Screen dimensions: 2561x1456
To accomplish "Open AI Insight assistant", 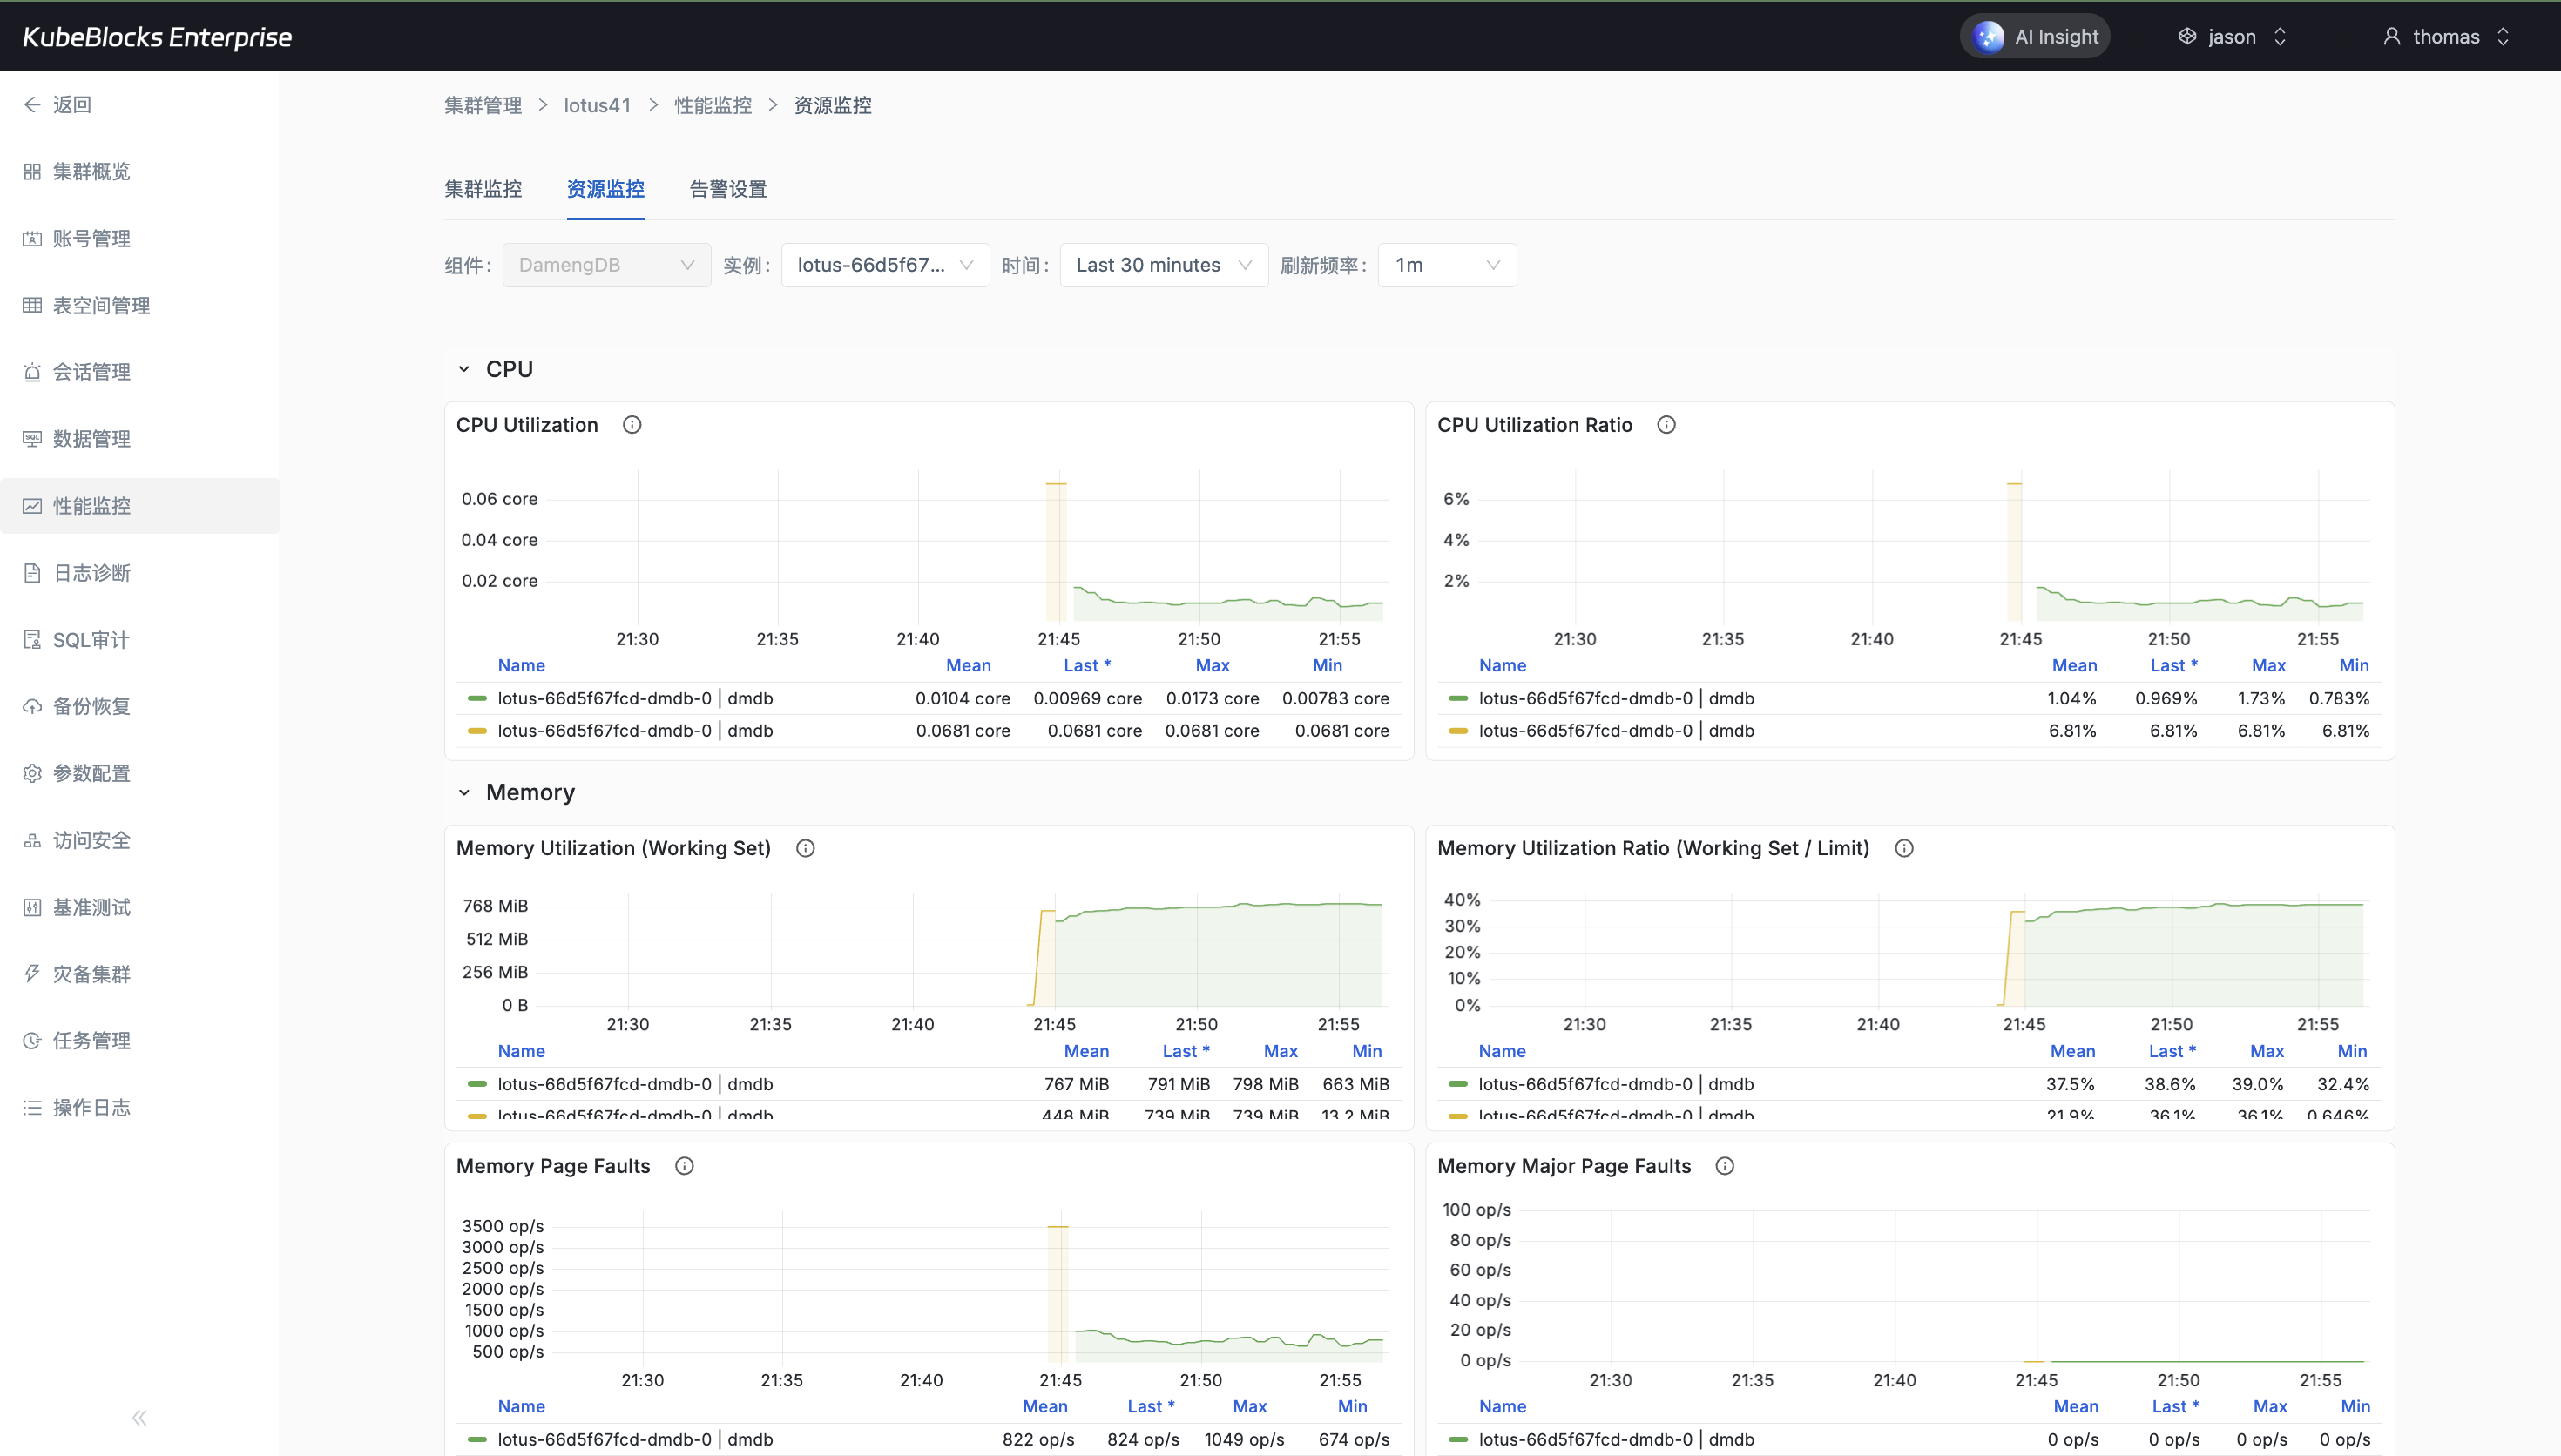I will point(2035,37).
